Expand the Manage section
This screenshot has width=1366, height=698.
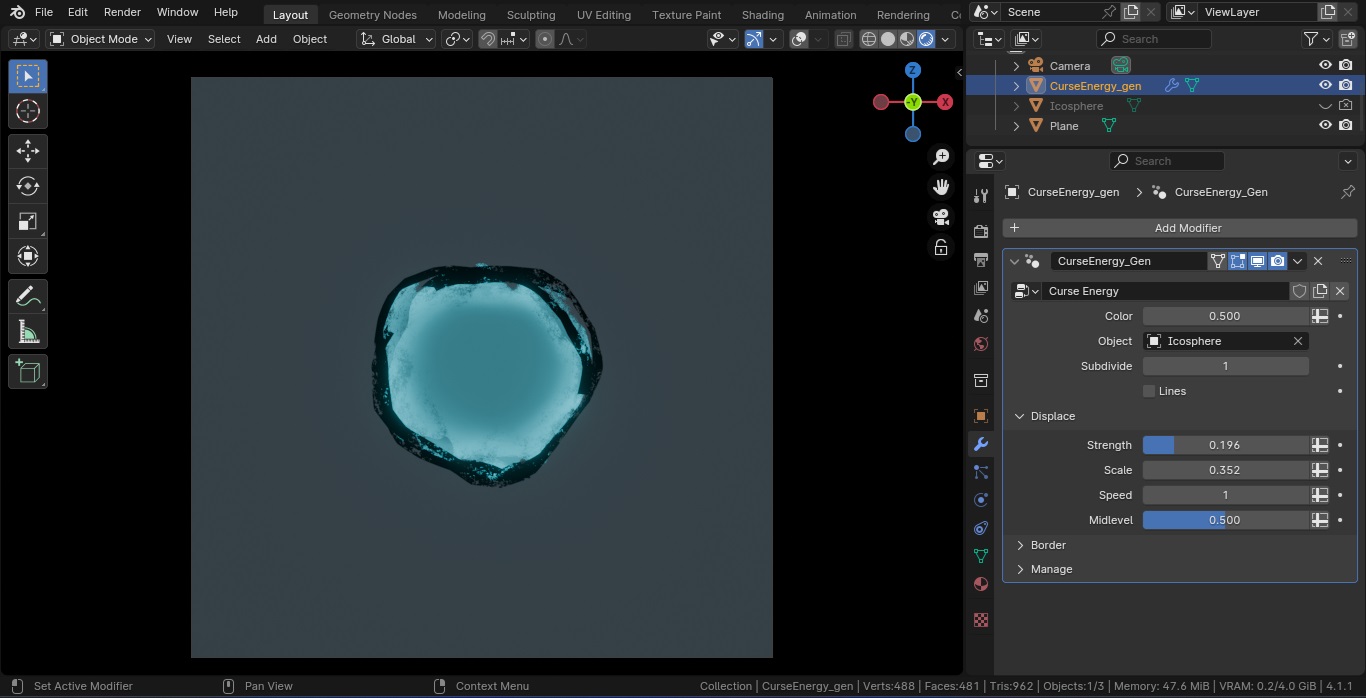(1051, 569)
